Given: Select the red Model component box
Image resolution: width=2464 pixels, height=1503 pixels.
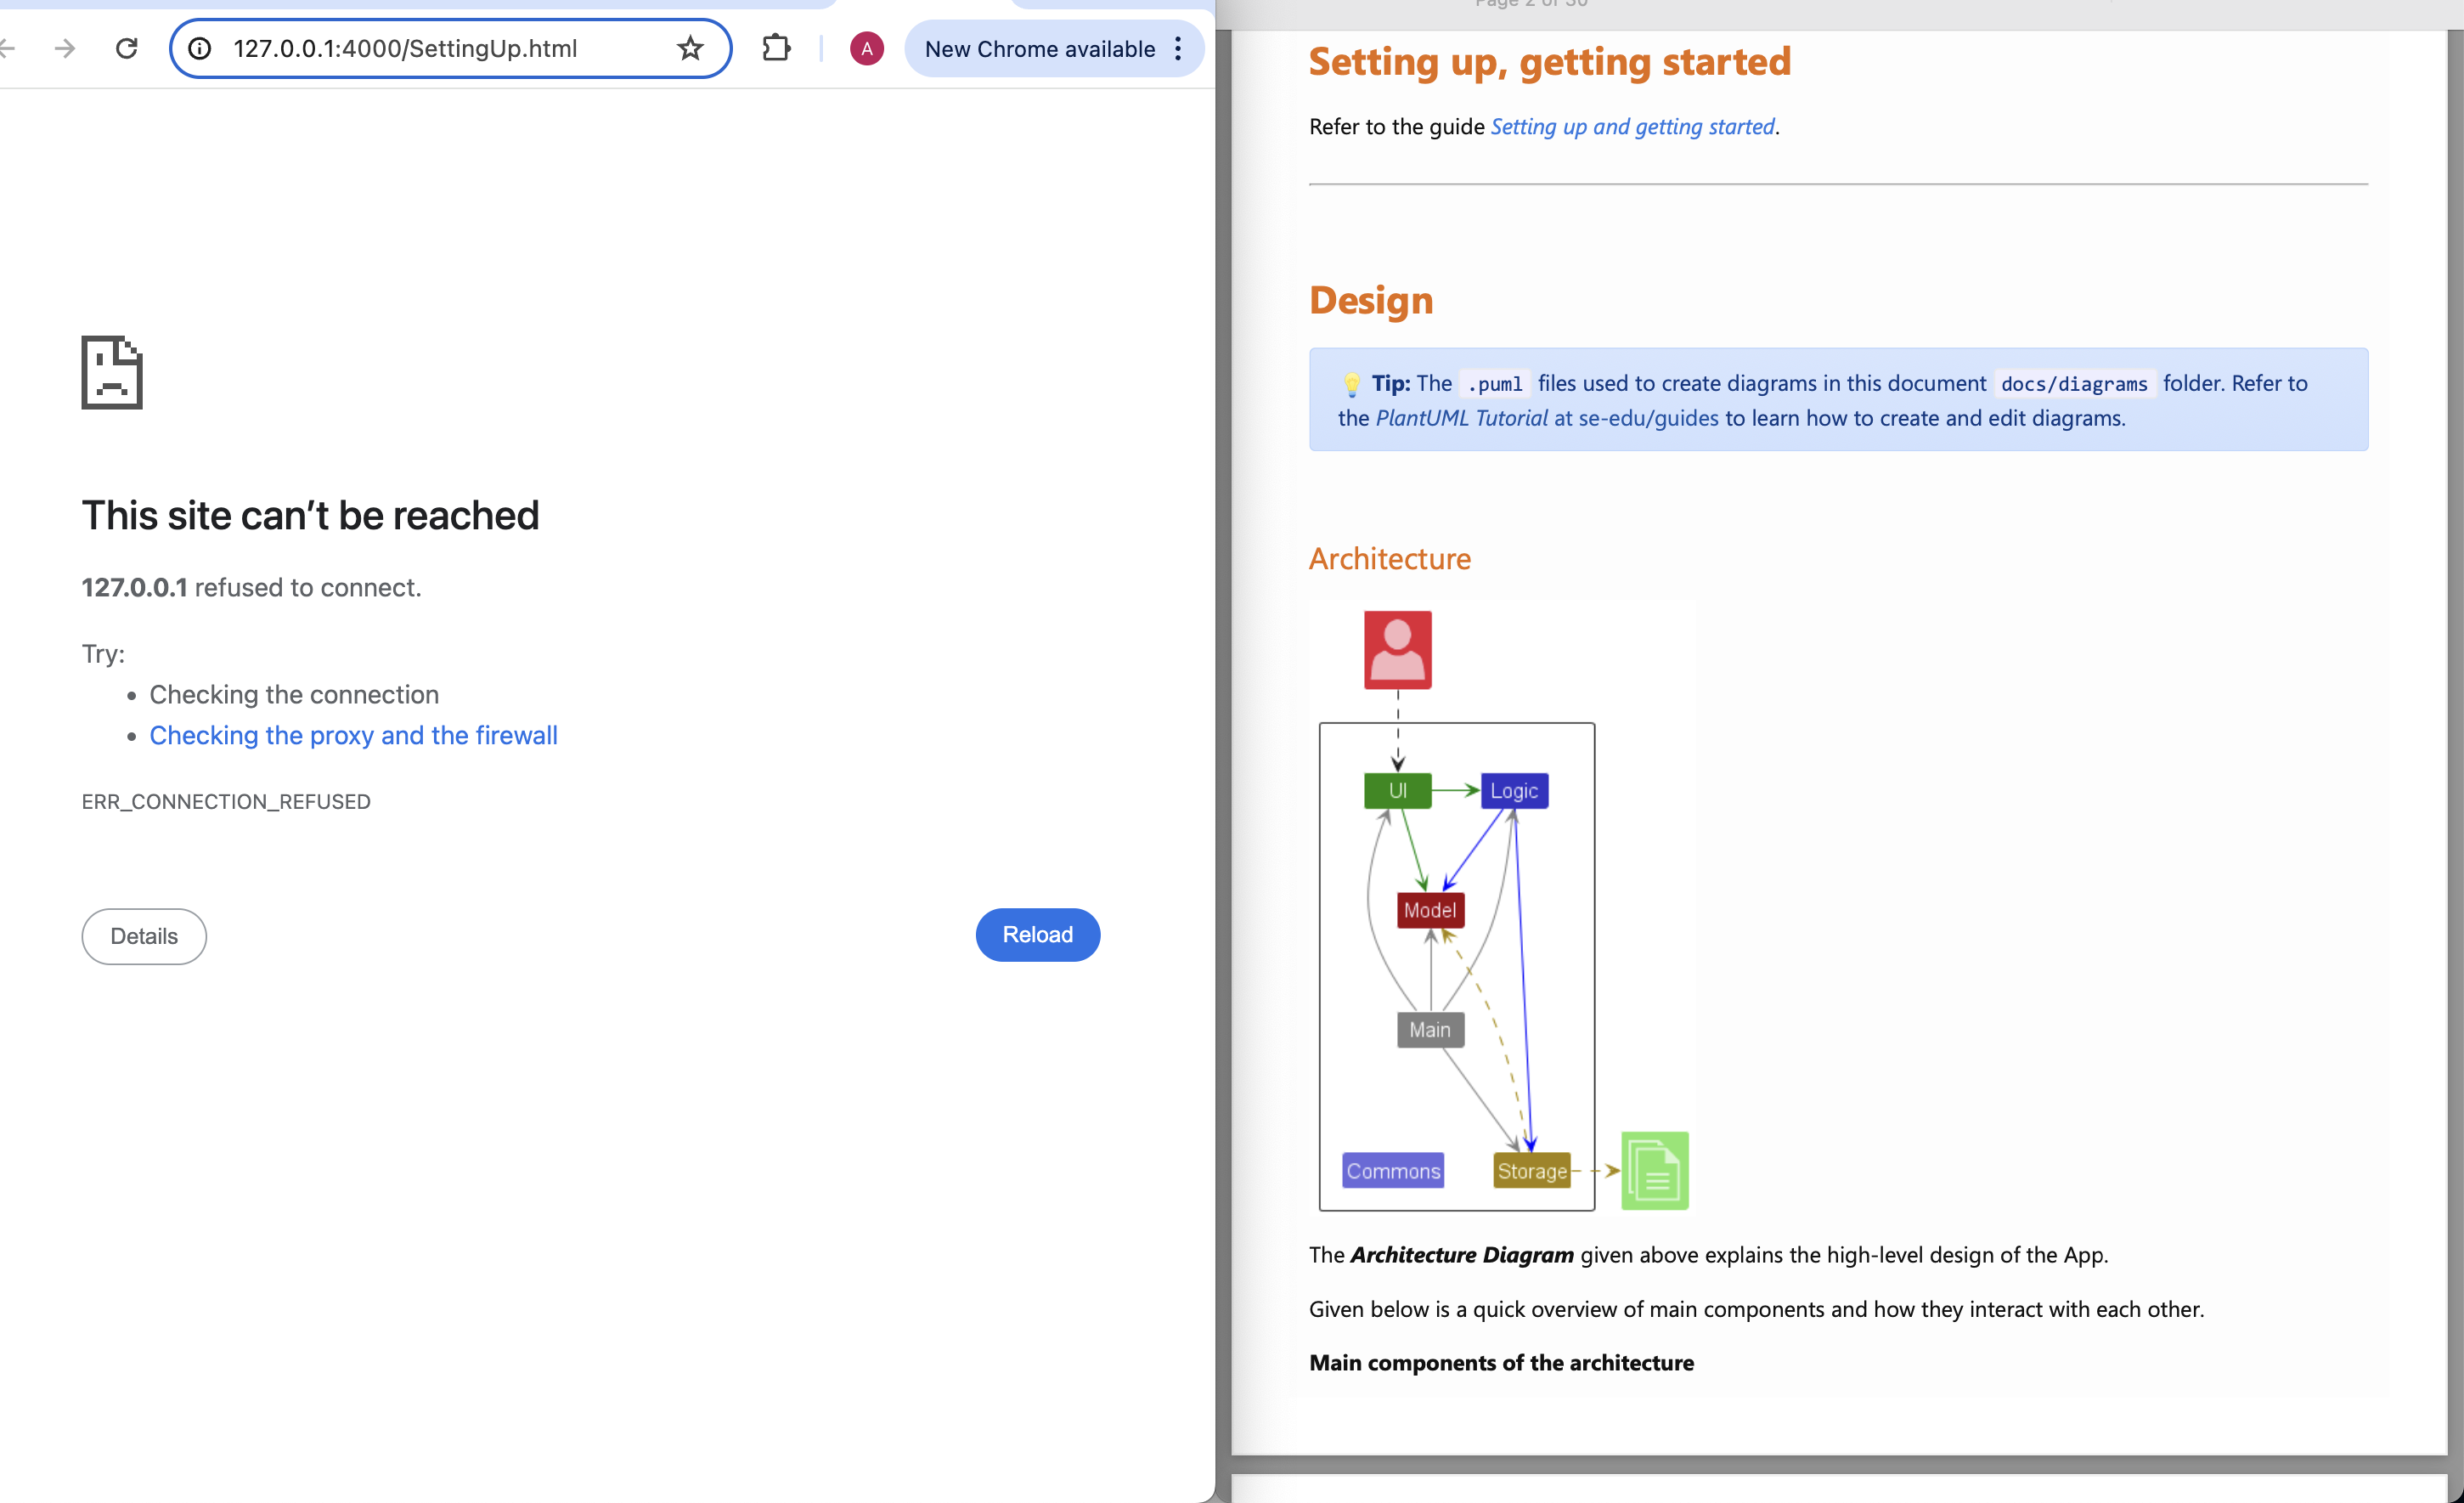Looking at the screenshot, I should pyautogui.click(x=1429, y=910).
